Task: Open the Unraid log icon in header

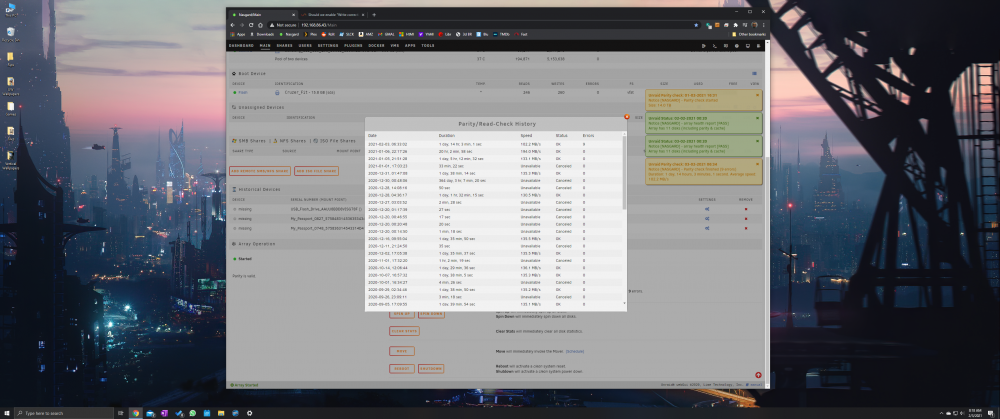Action: (758, 46)
